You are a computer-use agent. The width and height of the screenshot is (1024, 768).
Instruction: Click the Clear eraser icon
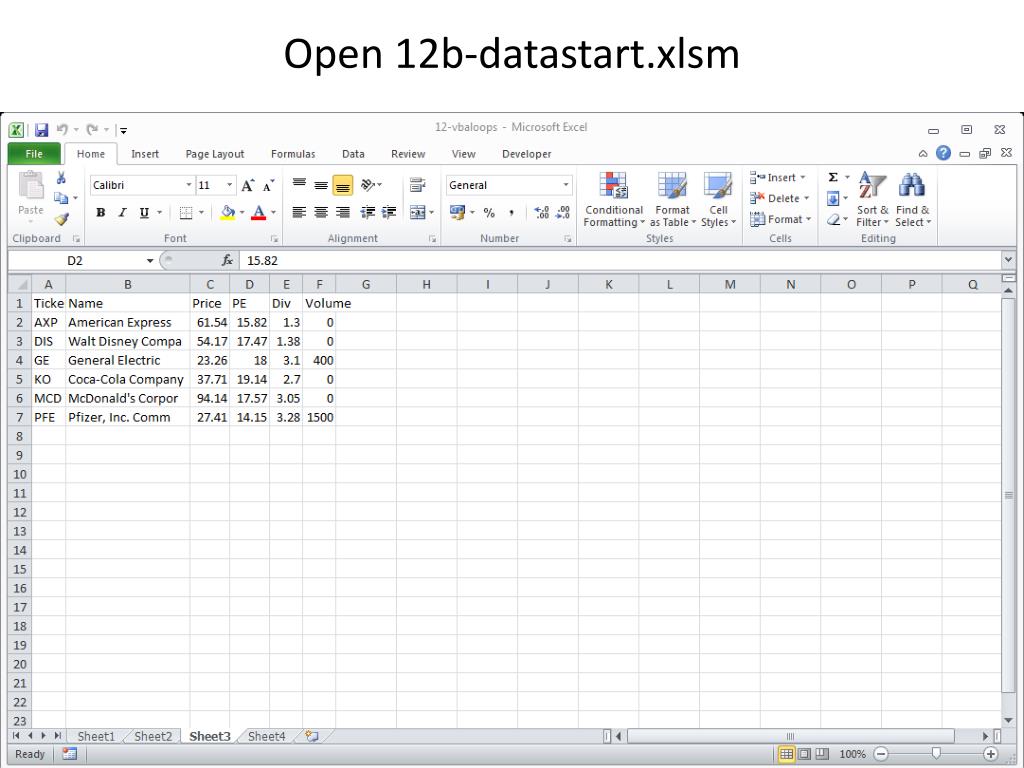tap(833, 220)
